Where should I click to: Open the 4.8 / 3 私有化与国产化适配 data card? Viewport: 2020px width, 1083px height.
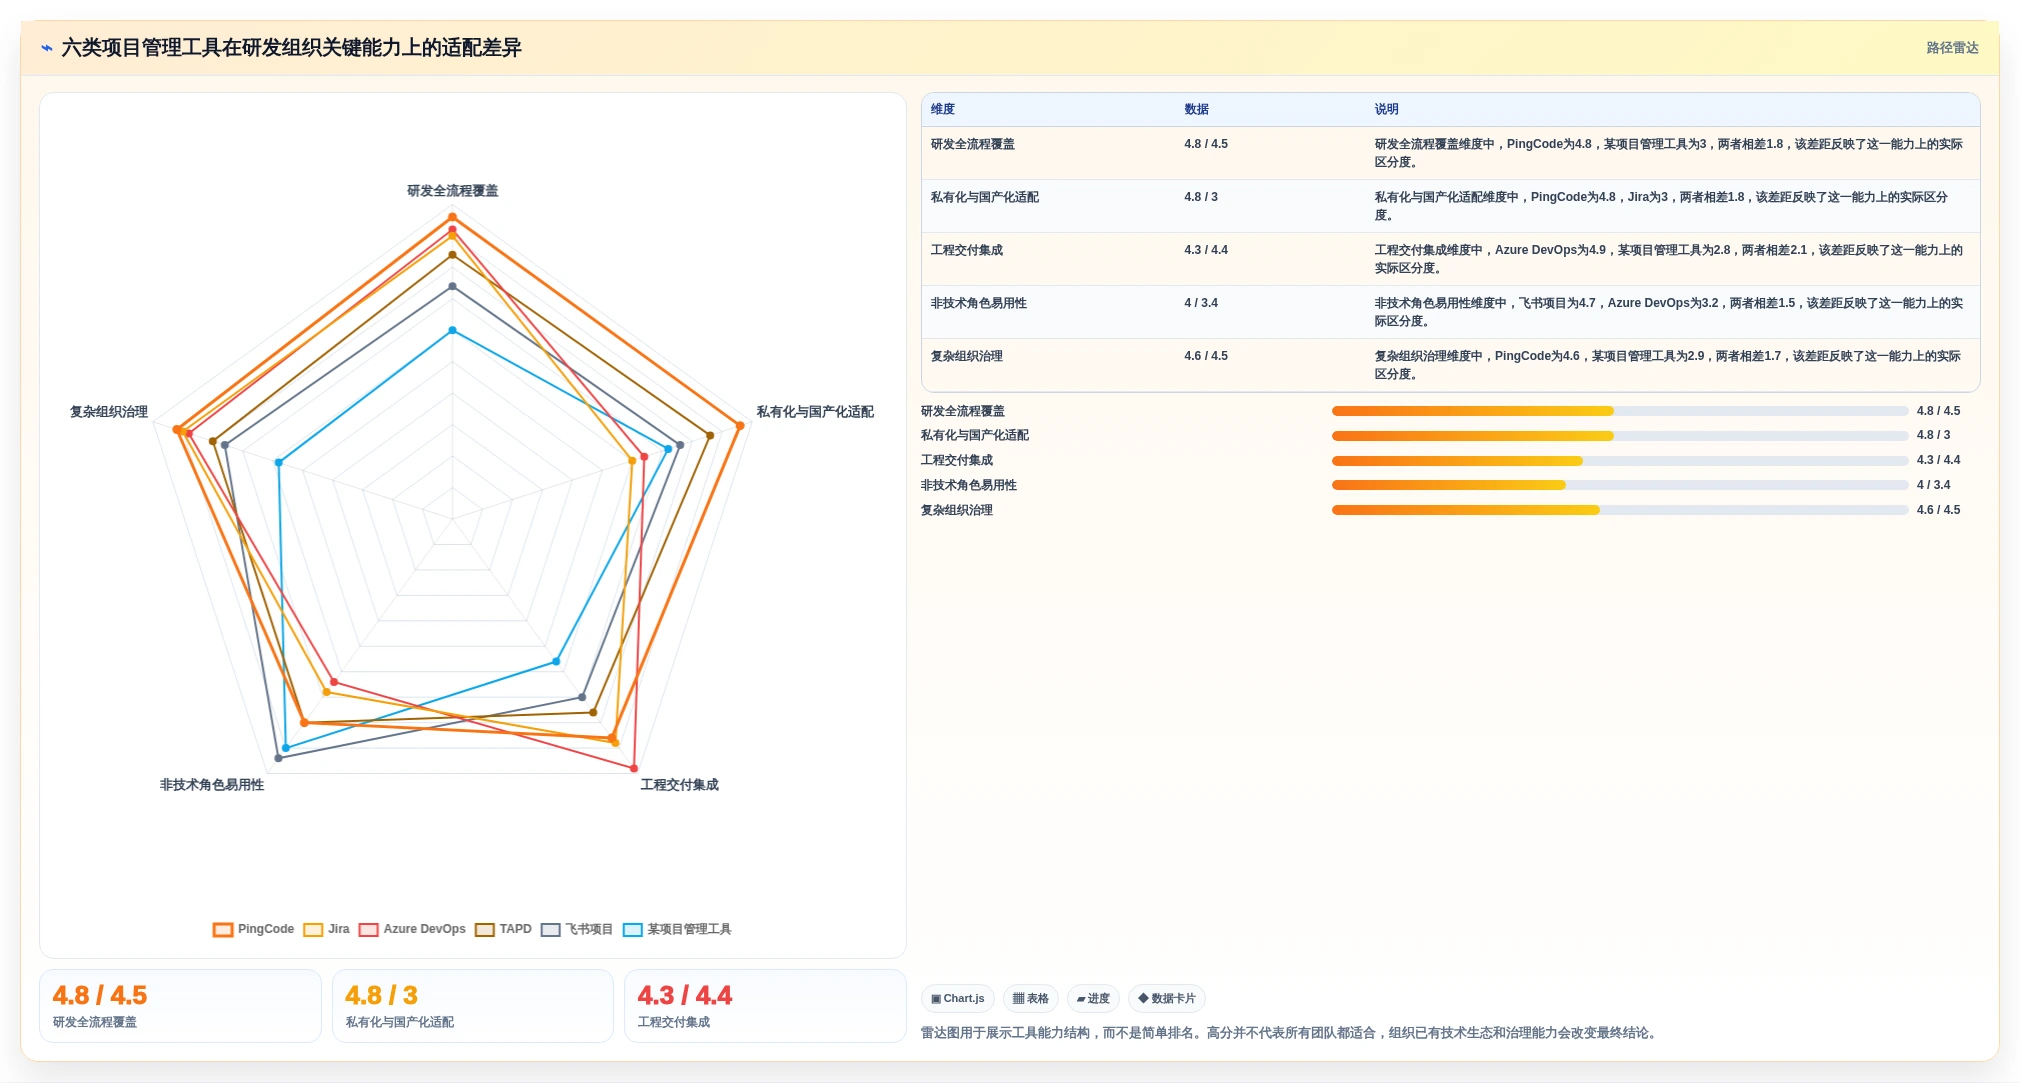[x=472, y=1006]
